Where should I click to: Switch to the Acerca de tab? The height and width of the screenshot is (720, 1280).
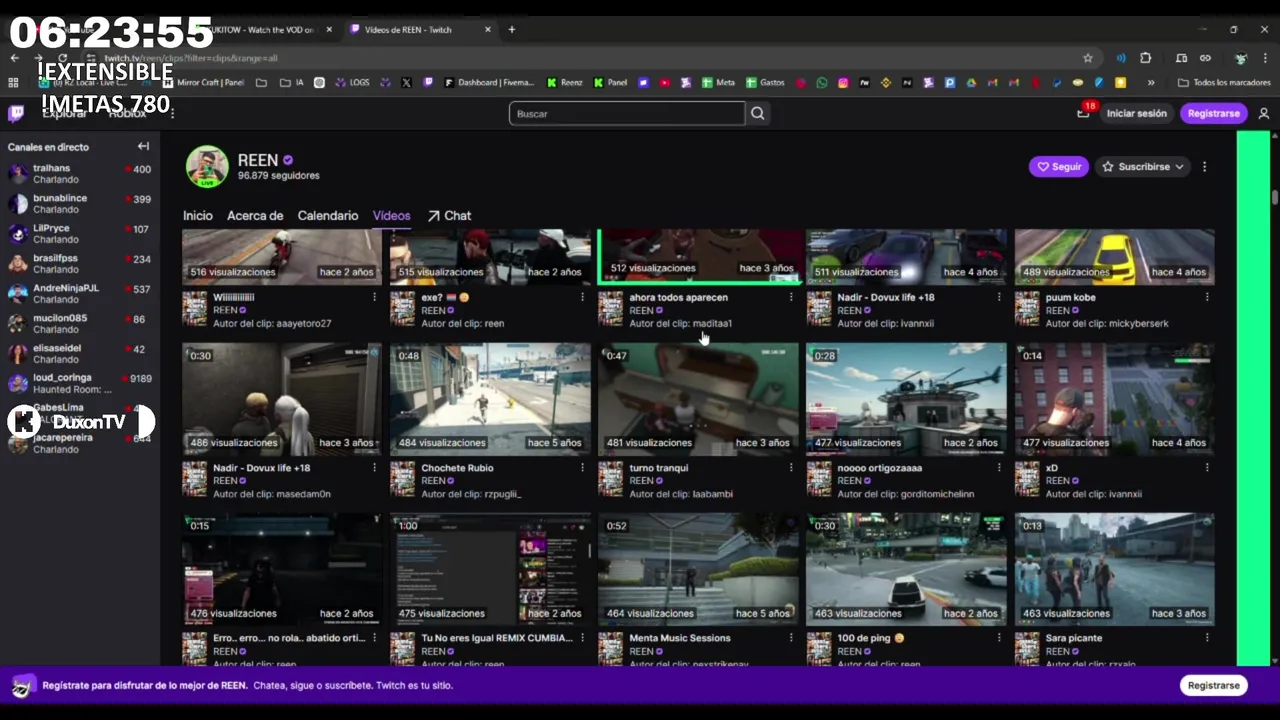coord(255,216)
